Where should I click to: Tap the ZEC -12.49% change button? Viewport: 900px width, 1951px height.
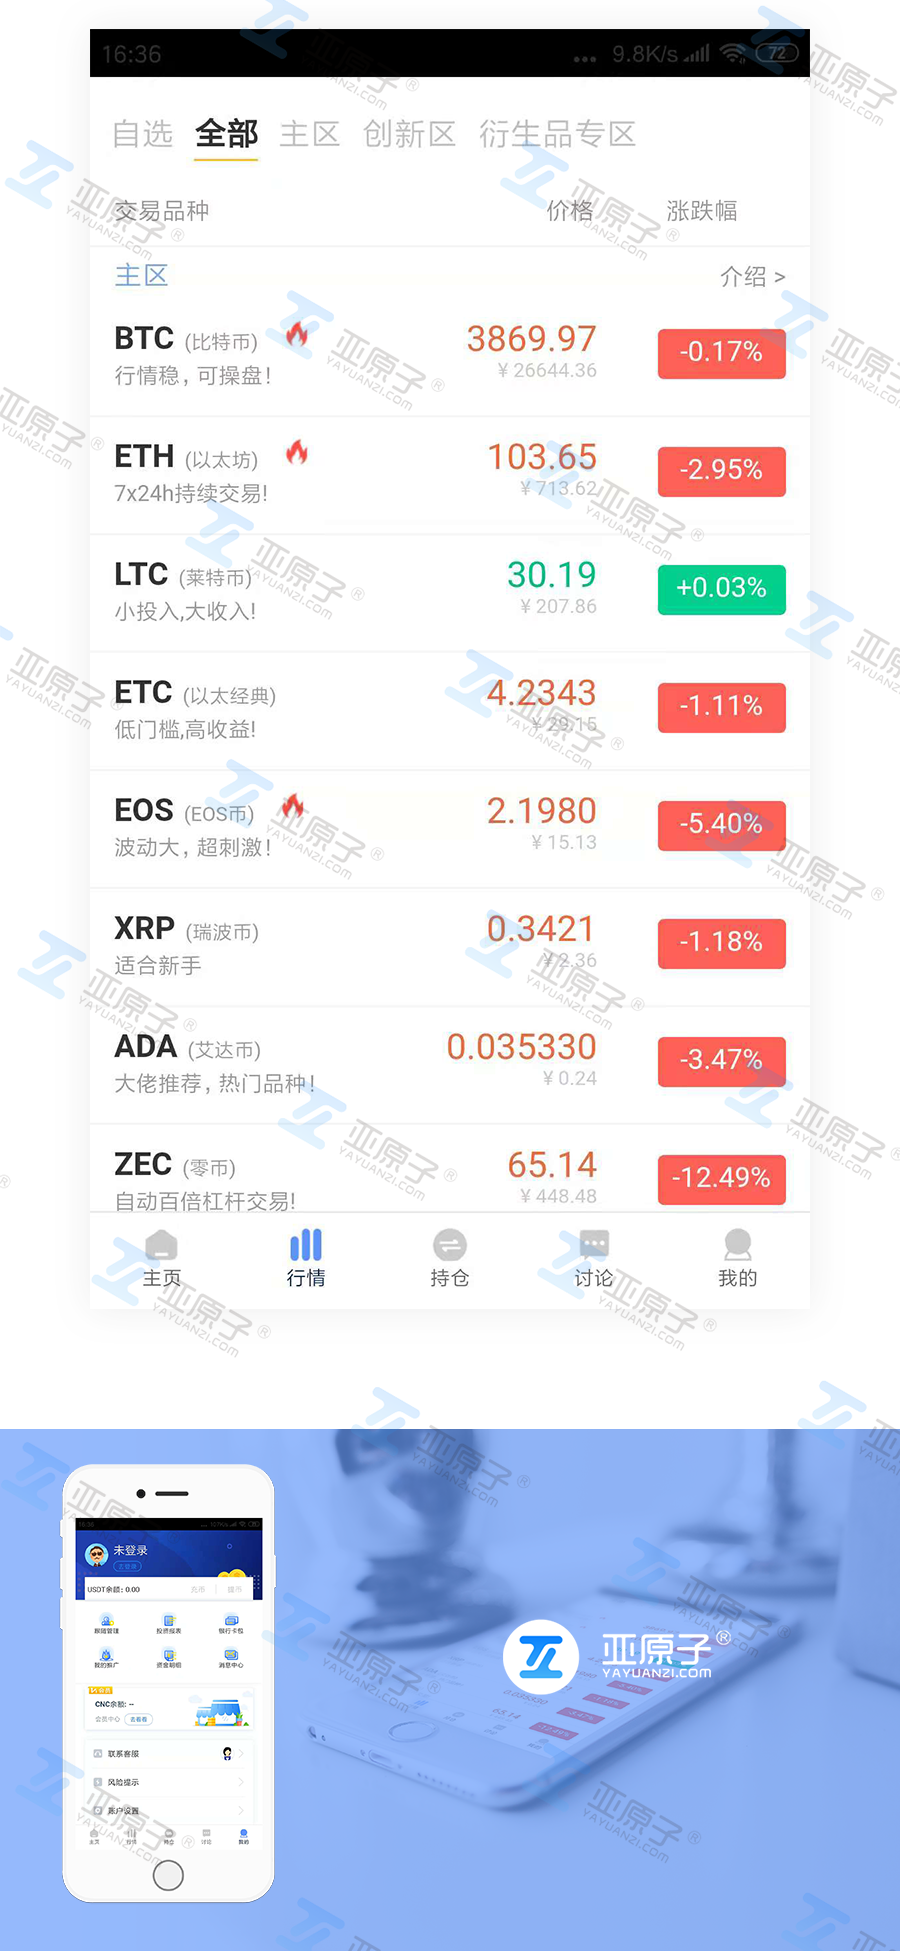(x=721, y=1178)
